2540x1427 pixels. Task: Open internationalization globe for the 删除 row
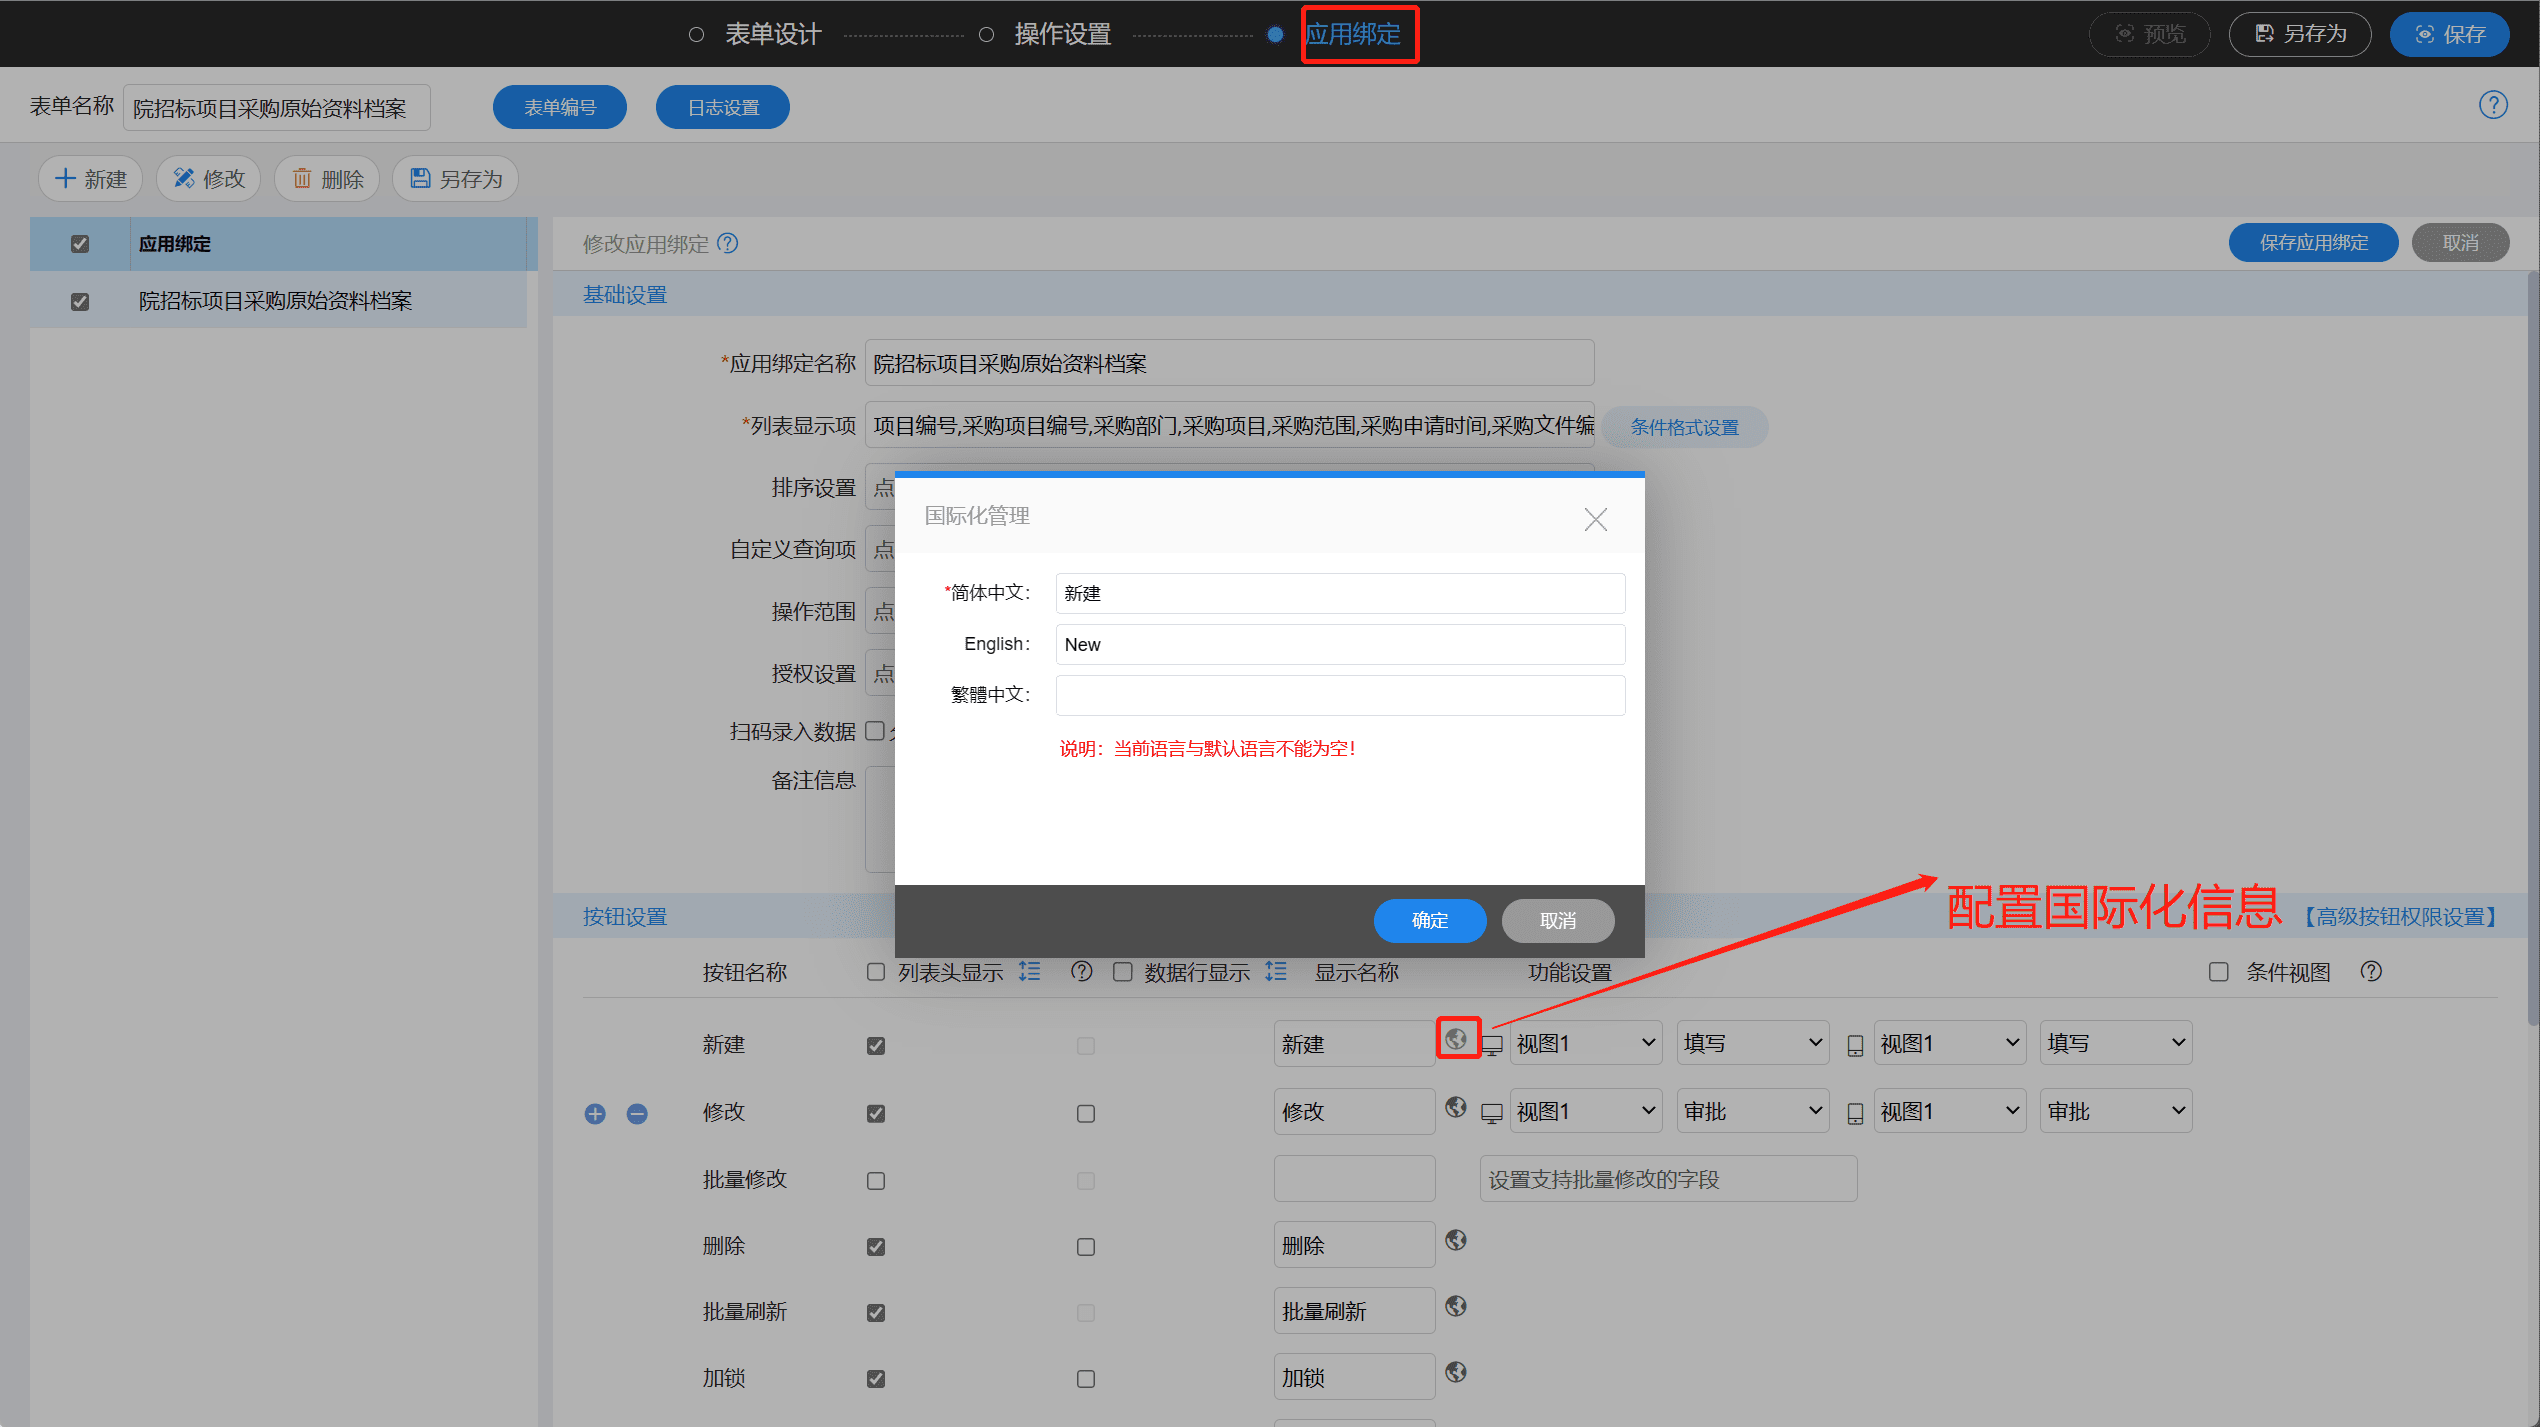click(1456, 1241)
